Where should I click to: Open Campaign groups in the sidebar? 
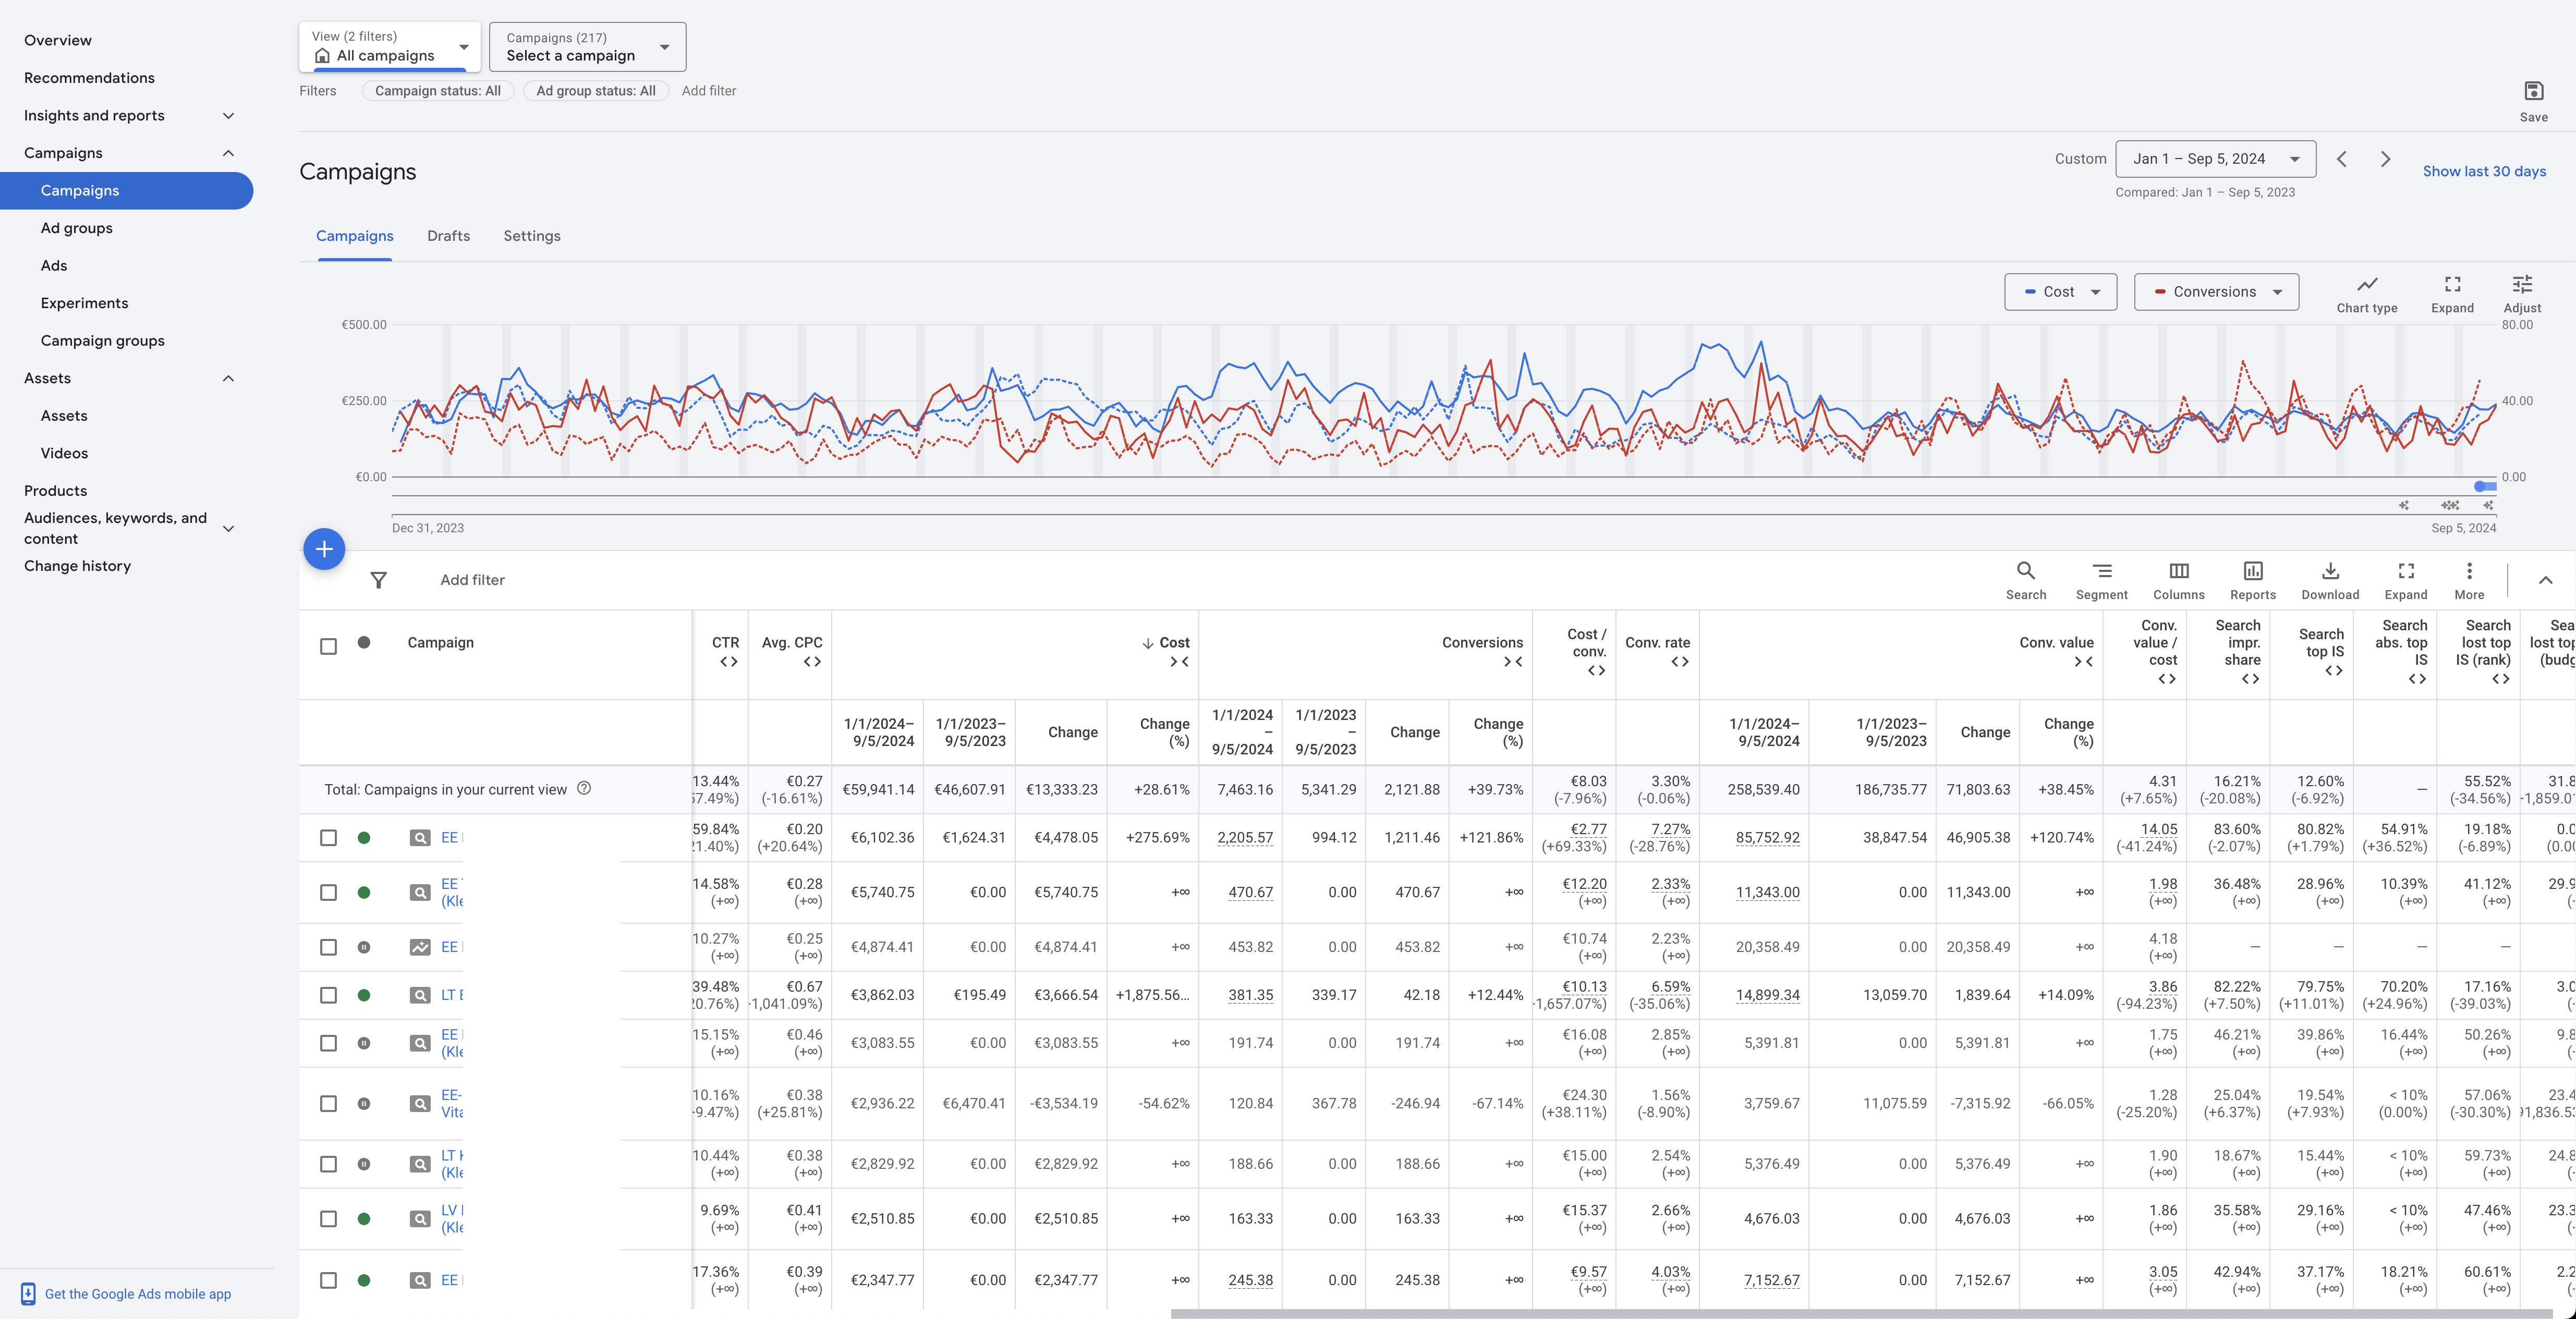click(102, 341)
